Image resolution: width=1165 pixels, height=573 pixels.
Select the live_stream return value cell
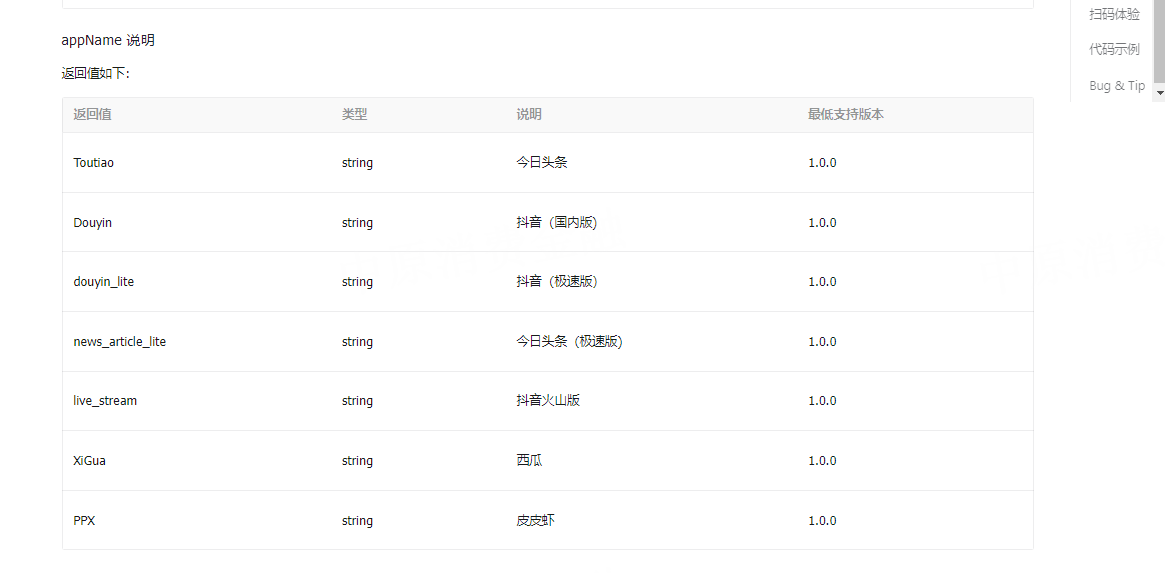[x=105, y=401]
